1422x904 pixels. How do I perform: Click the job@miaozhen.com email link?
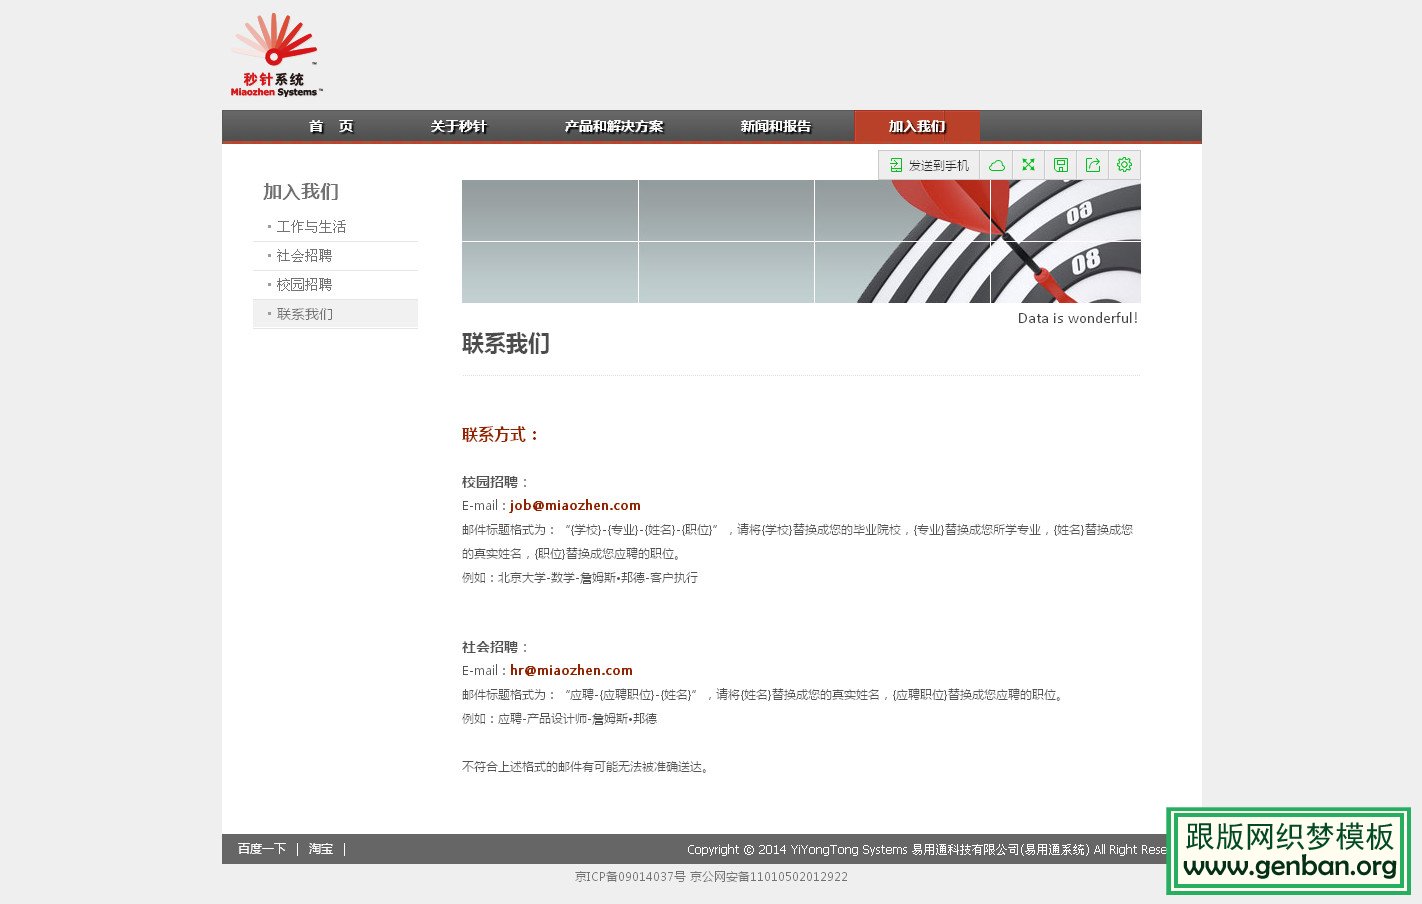(574, 505)
